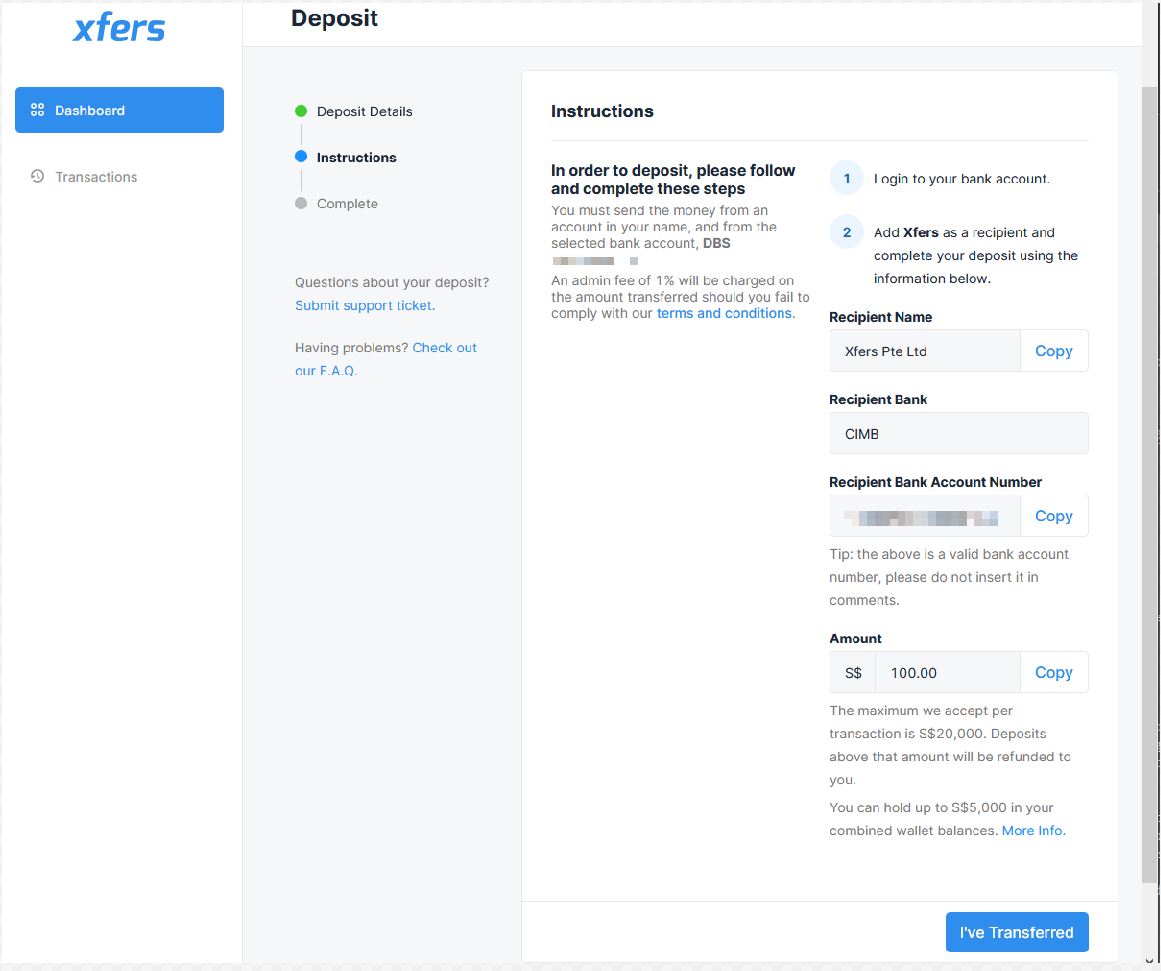Screen dimensions: 1161x971
Task: Click the green Deposit Details step dot
Action: tap(301, 111)
